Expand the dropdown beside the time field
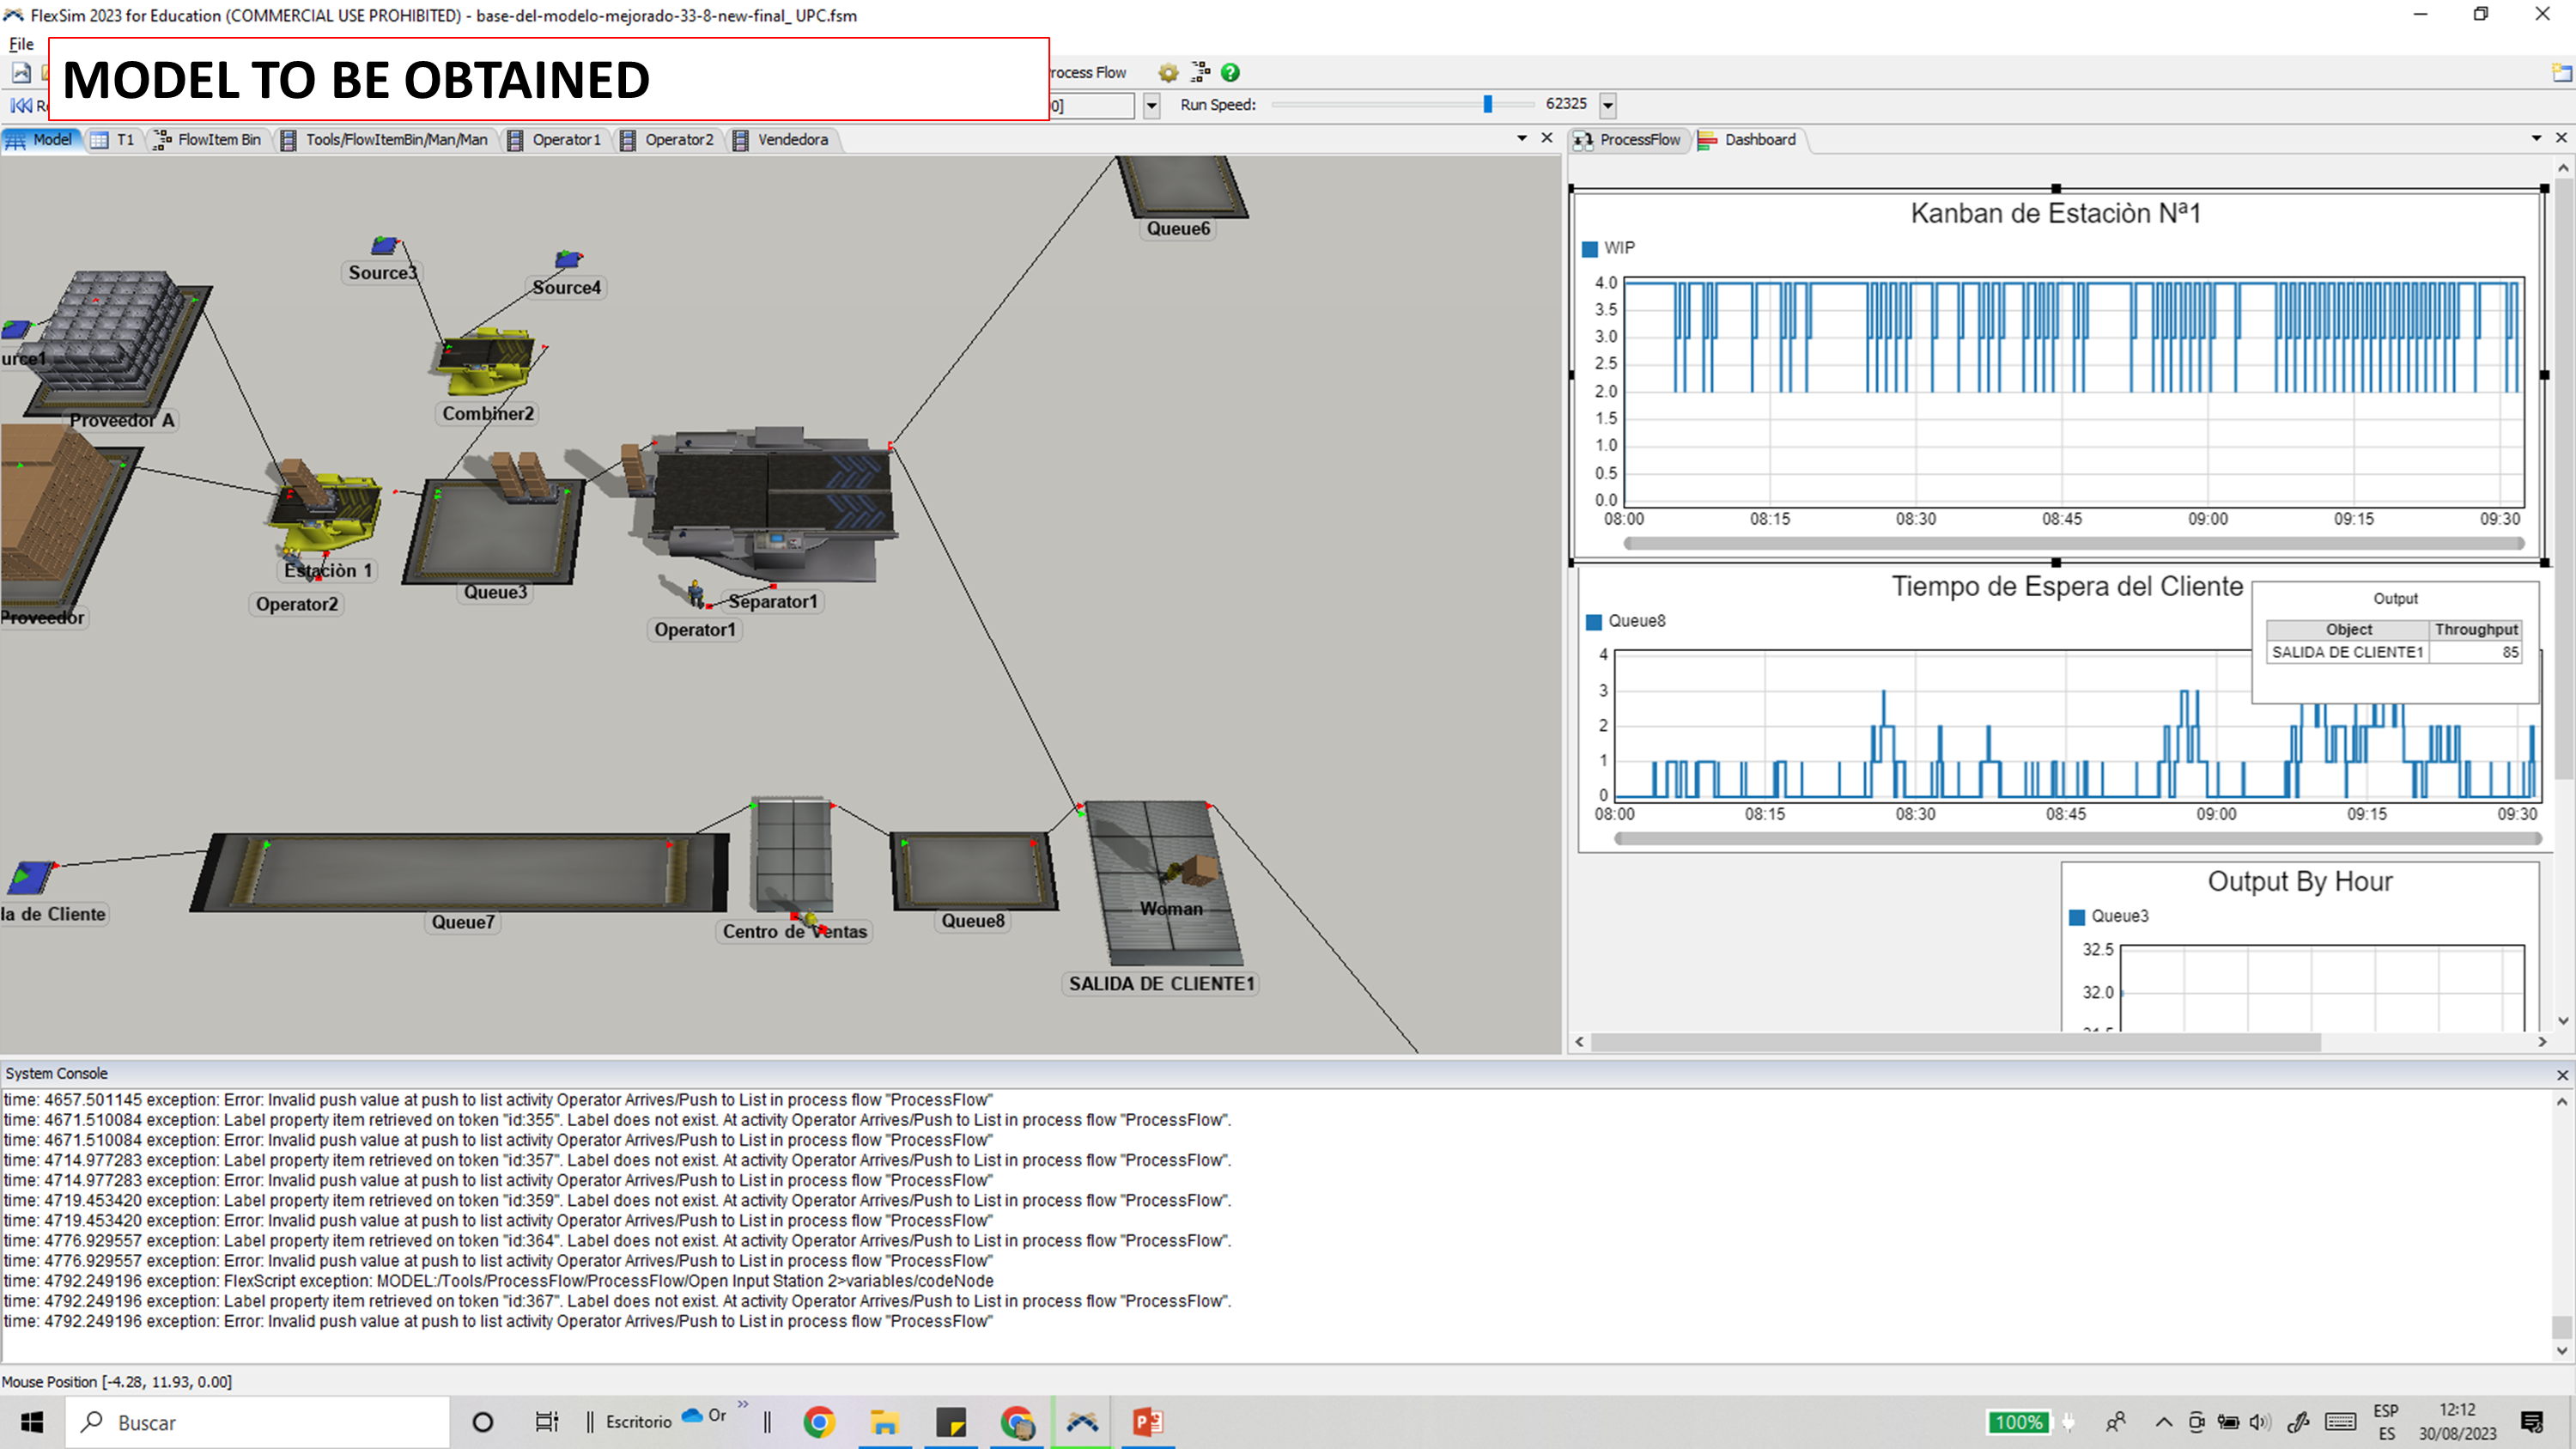 point(1151,105)
